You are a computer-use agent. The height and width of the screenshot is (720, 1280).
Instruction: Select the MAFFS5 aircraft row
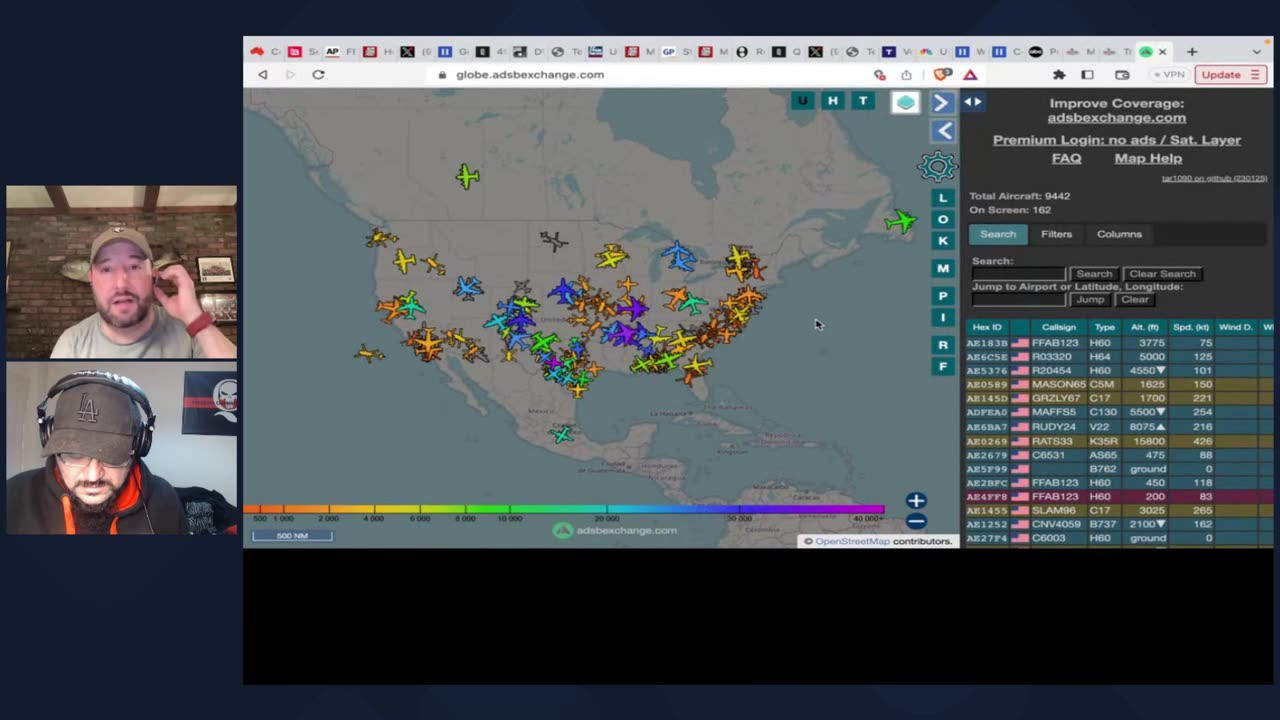[x=1119, y=413]
